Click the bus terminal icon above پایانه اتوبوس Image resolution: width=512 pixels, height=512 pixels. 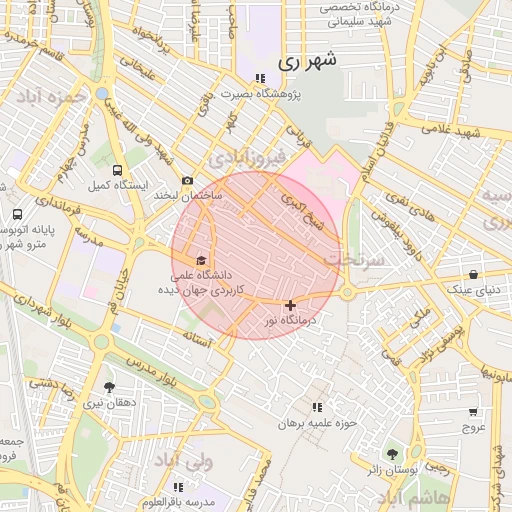[x=18, y=214]
